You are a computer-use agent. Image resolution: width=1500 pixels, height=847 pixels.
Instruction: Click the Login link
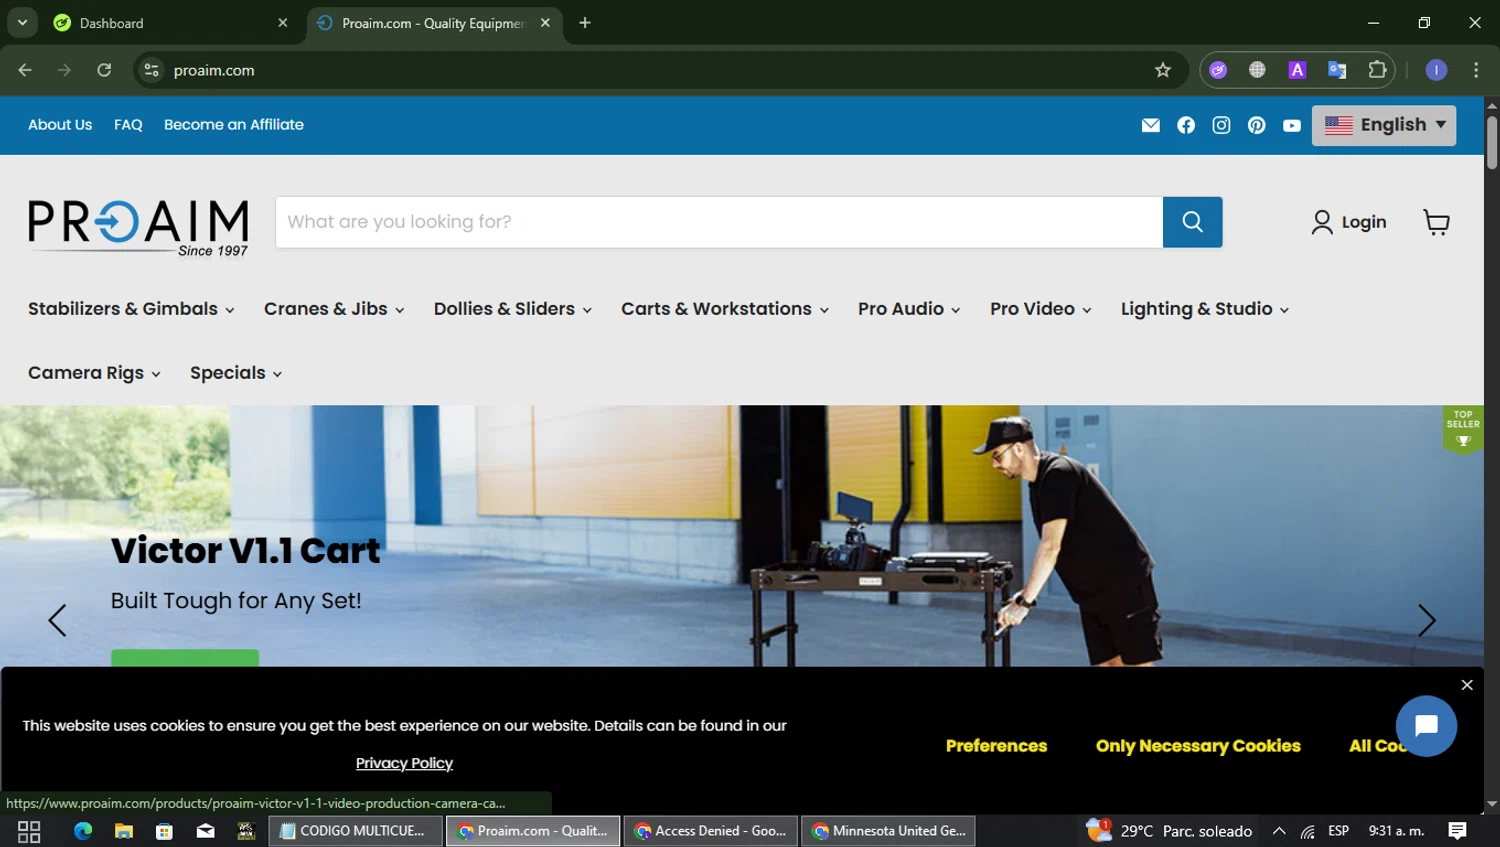coord(1349,222)
